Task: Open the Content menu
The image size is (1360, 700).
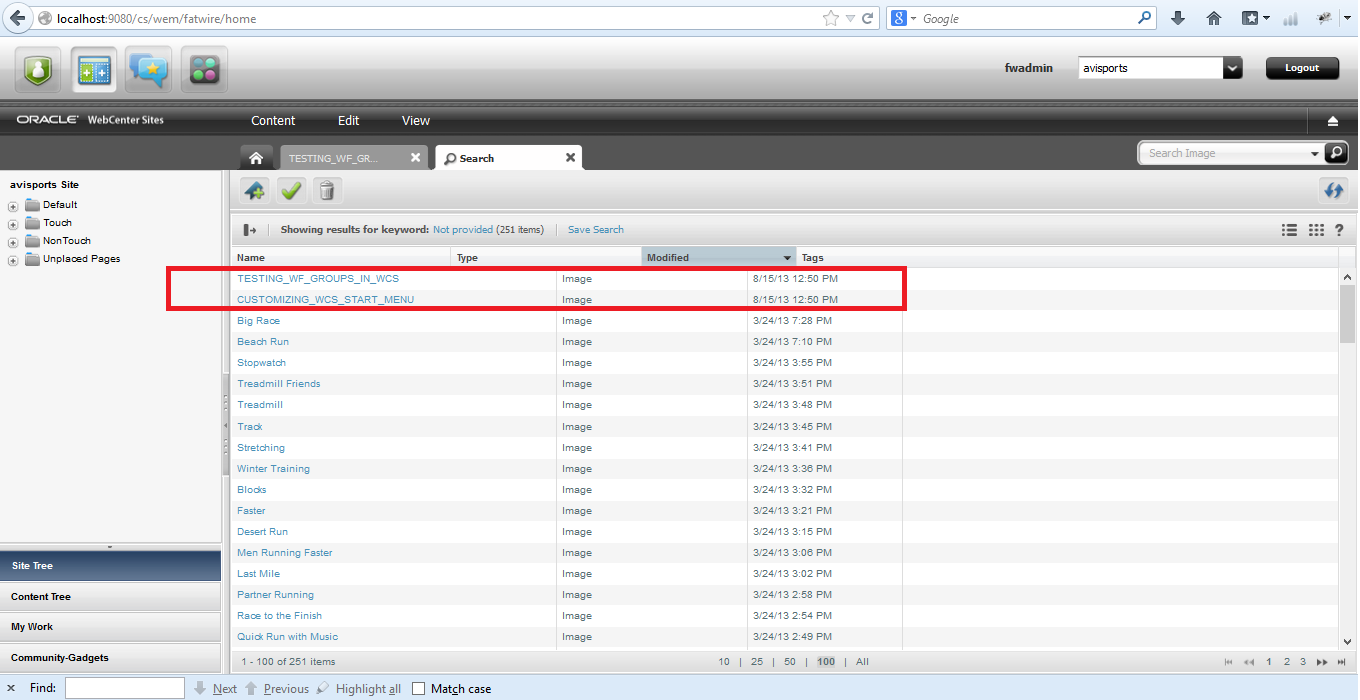Action: tap(272, 120)
